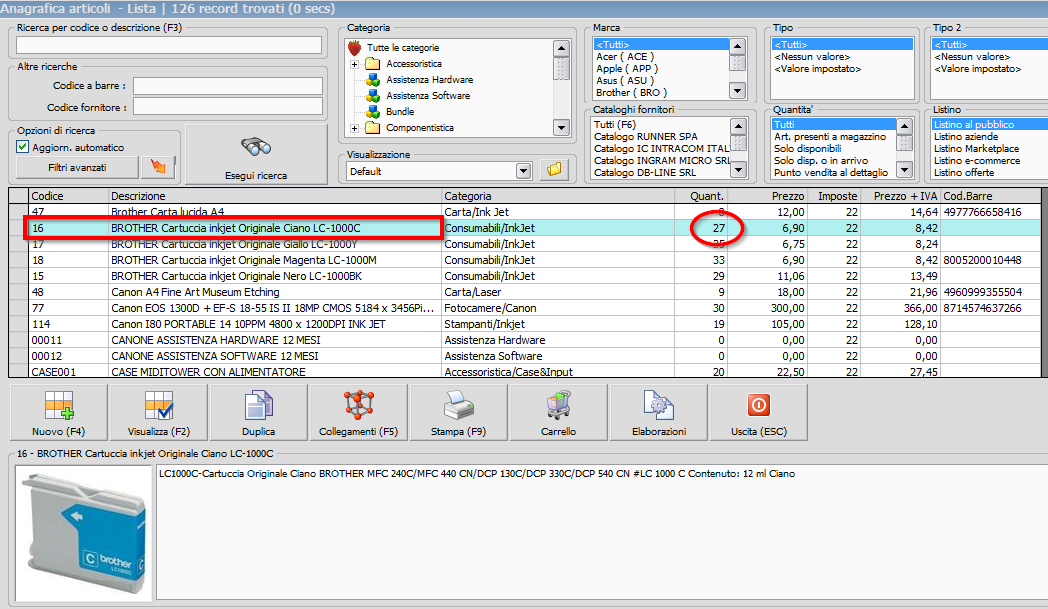Select Catalogo INGRAM MICRO SRL catalog
The image size is (1048, 609).
click(662, 160)
